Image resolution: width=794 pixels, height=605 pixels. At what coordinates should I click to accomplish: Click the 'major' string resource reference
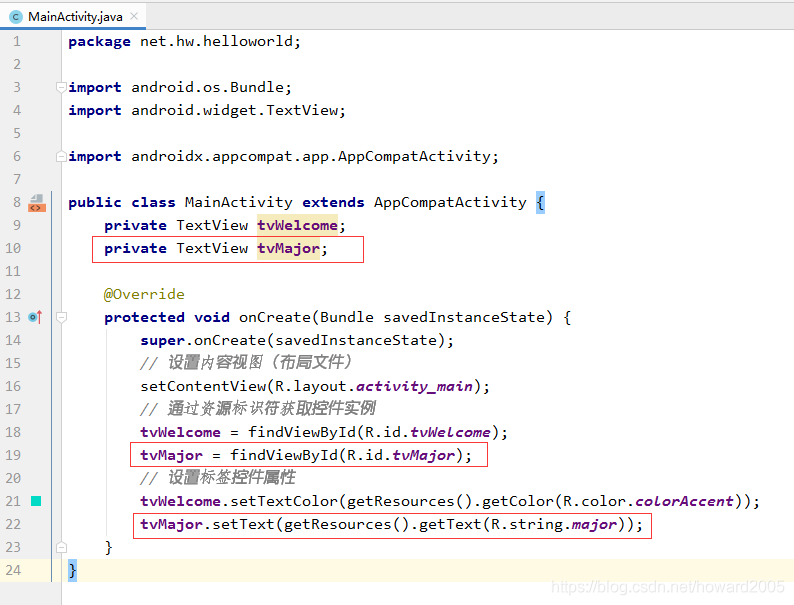[x=594, y=524]
